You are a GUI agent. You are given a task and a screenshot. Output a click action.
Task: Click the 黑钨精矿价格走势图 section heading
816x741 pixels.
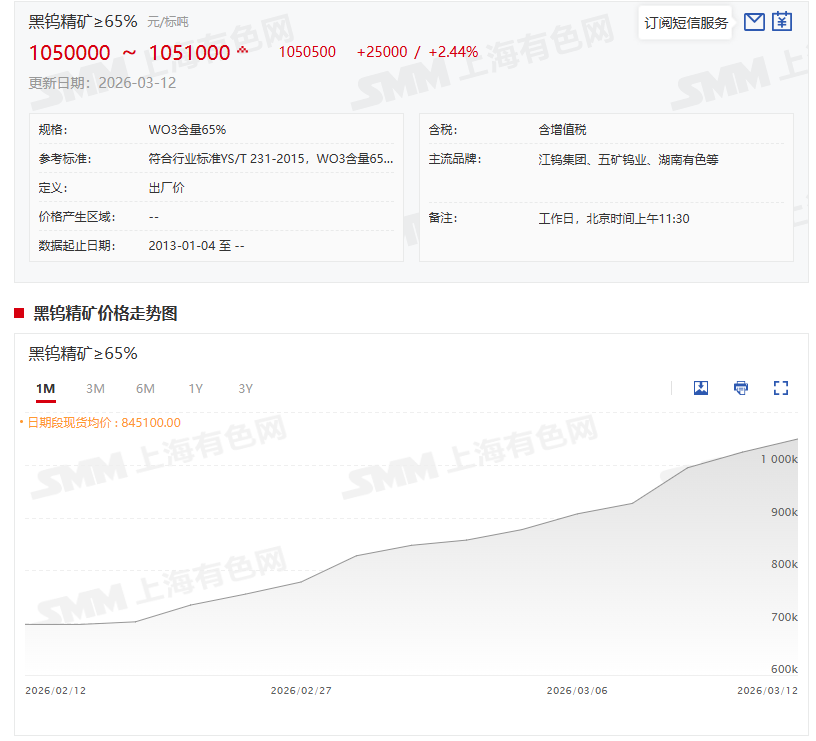tap(105, 313)
